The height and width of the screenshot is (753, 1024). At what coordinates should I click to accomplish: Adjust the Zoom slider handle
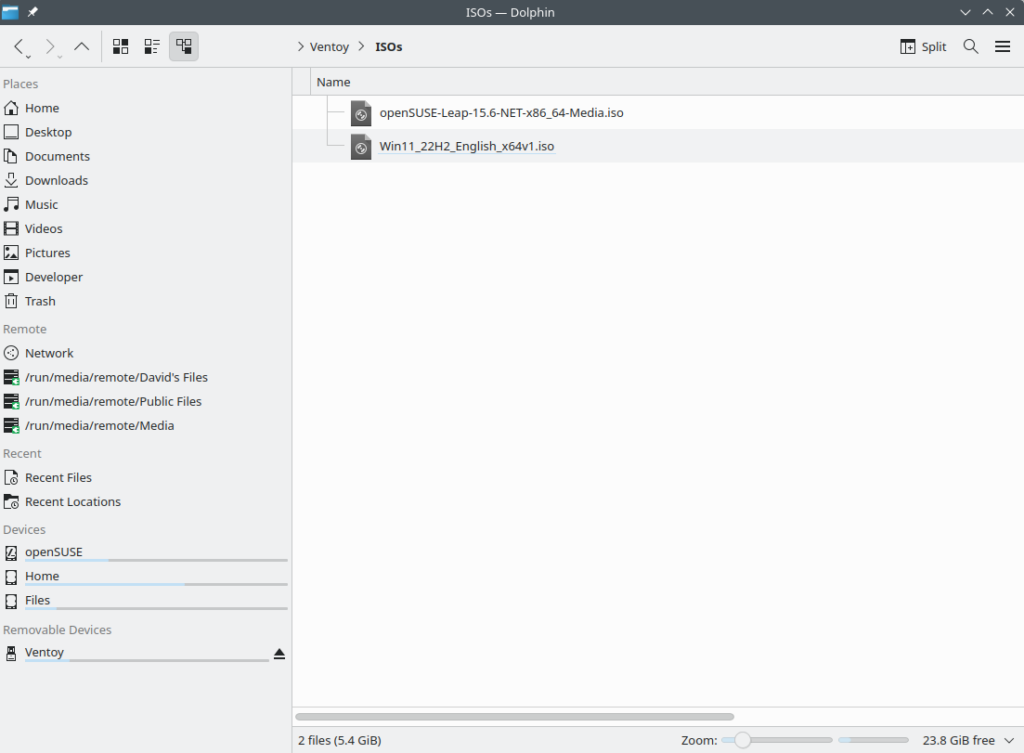[x=742, y=740]
